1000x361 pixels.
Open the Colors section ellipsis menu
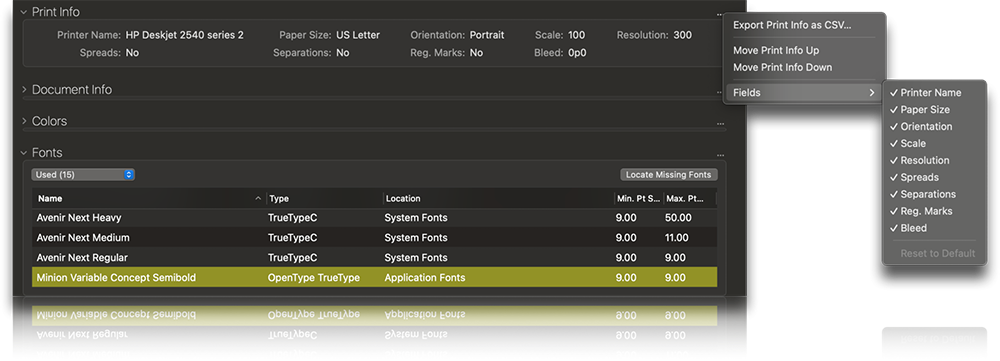coord(720,124)
